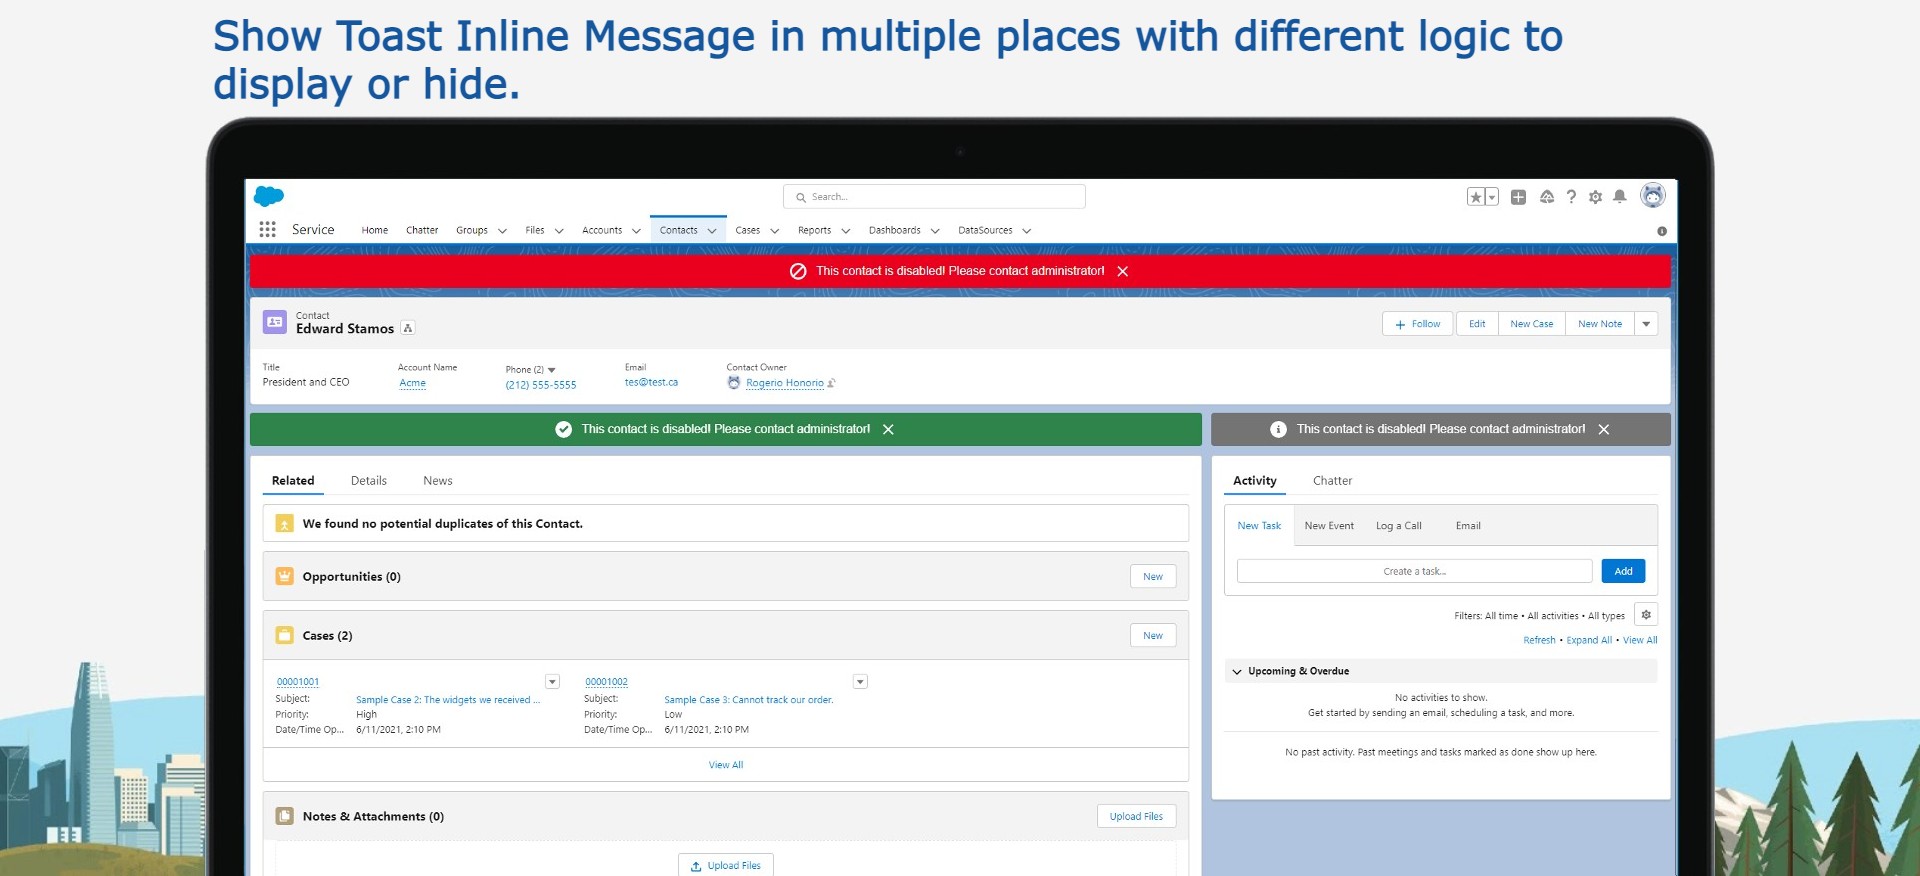Switch to the Details tab

[368, 481]
